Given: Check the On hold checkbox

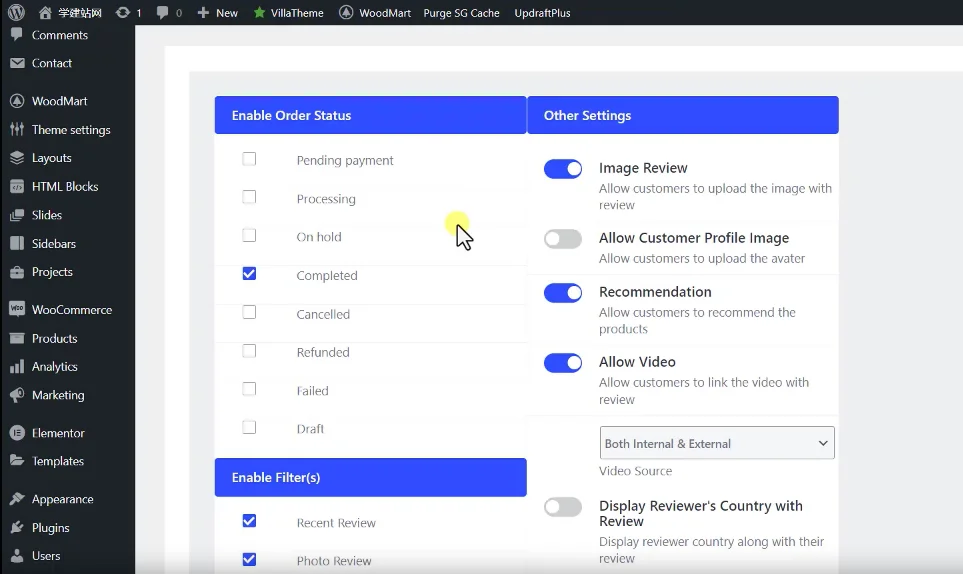Looking at the screenshot, I should (x=249, y=235).
